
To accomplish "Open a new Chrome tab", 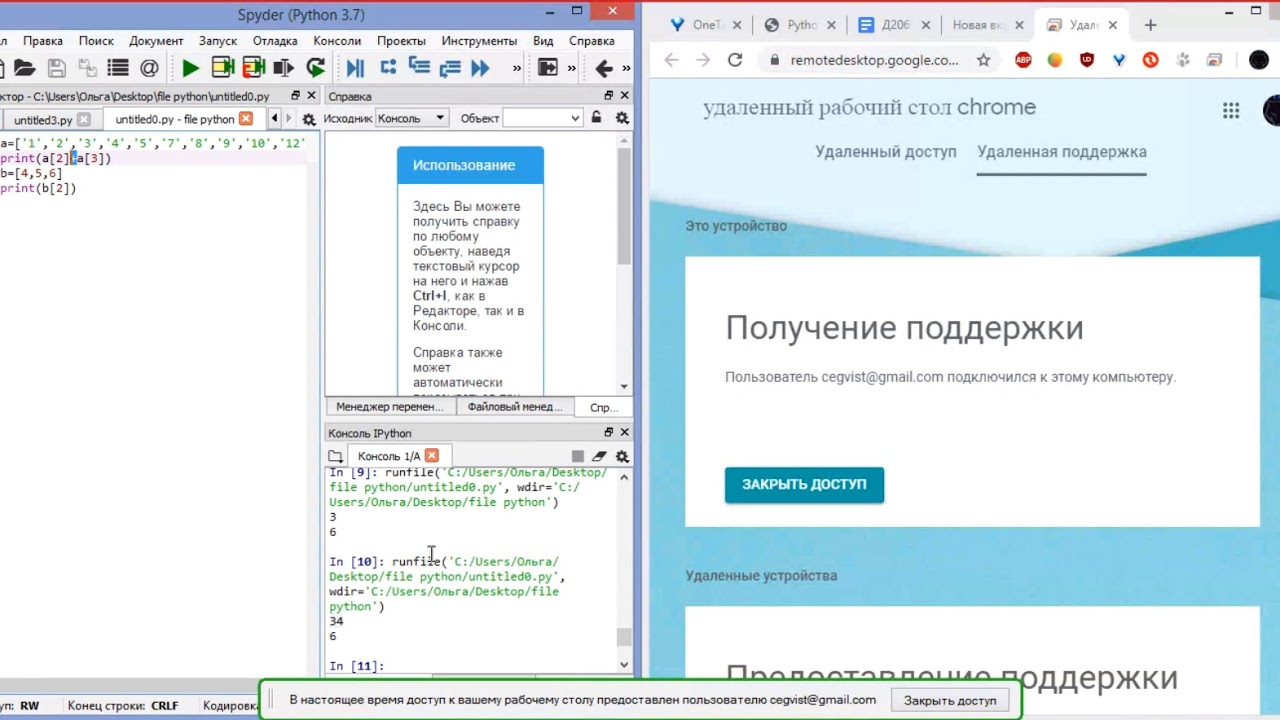I will (x=1150, y=25).
